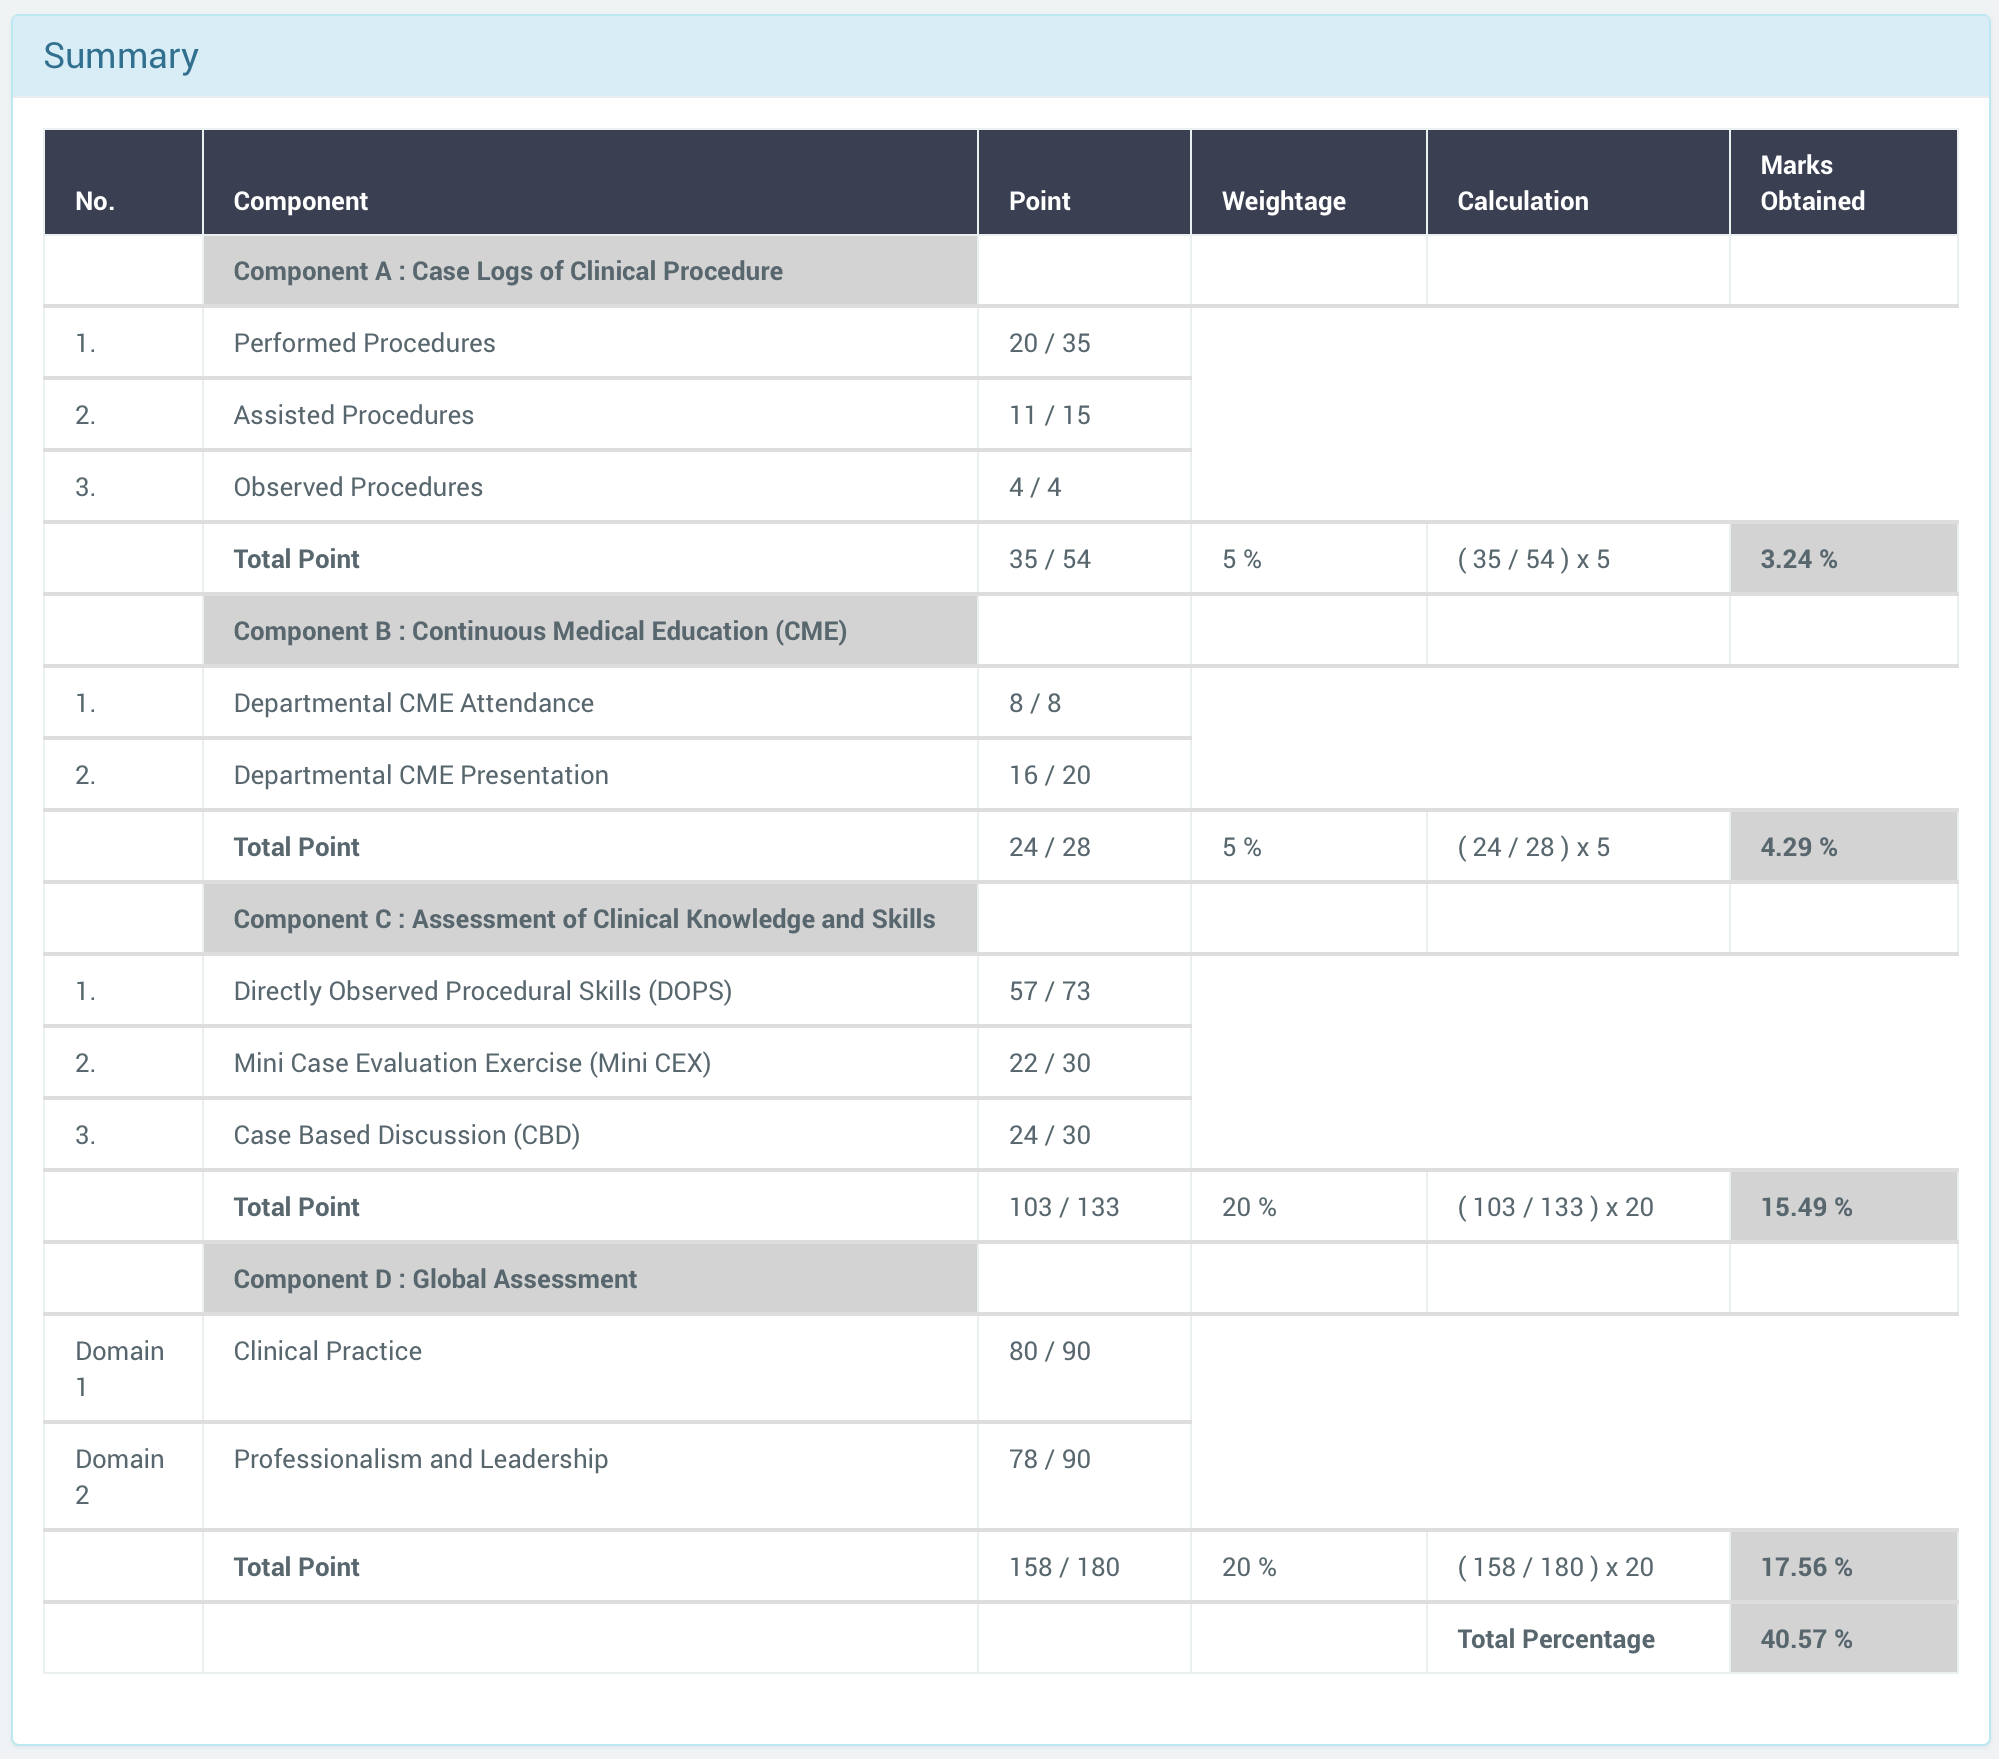Click the 15.49 % marks obtained cell
The height and width of the screenshot is (1759, 1999).
1806,1207
